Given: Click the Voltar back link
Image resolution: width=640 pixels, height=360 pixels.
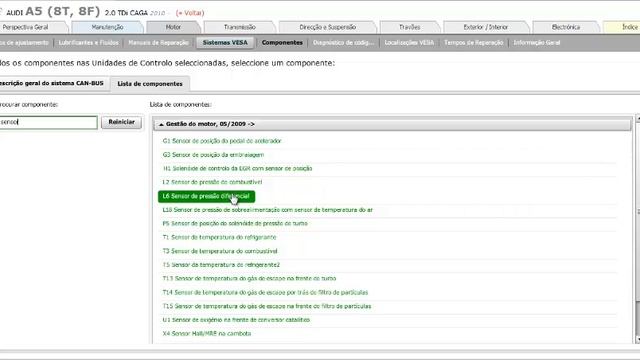Looking at the screenshot, I should point(190,13).
